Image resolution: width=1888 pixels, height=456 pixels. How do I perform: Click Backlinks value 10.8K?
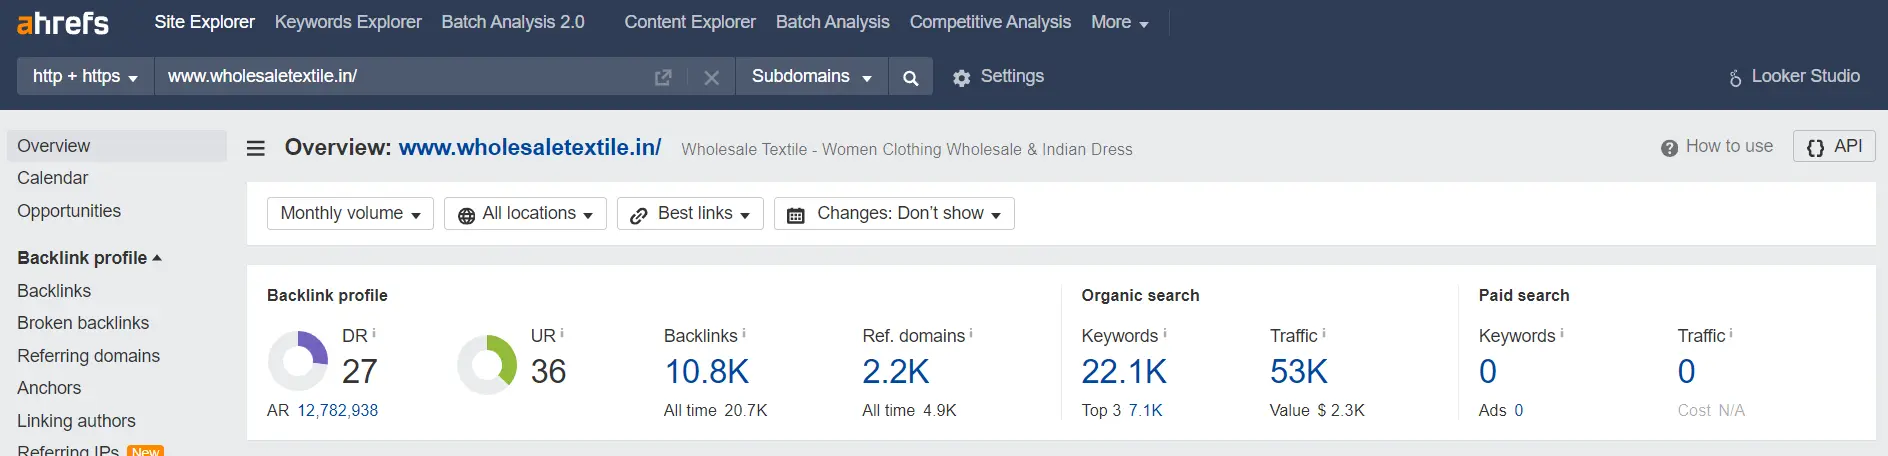707,372
